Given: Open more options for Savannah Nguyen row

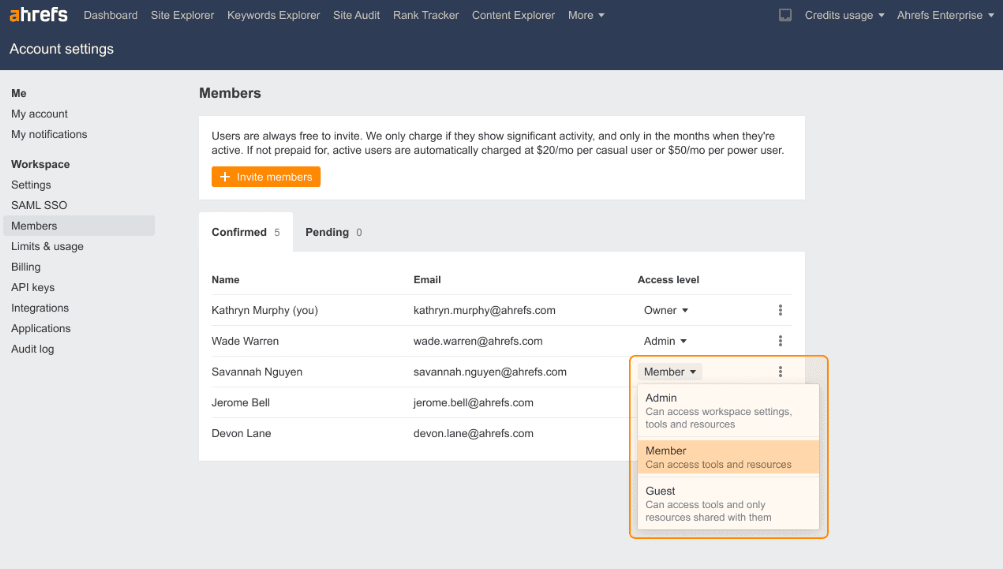Looking at the screenshot, I should coord(780,371).
